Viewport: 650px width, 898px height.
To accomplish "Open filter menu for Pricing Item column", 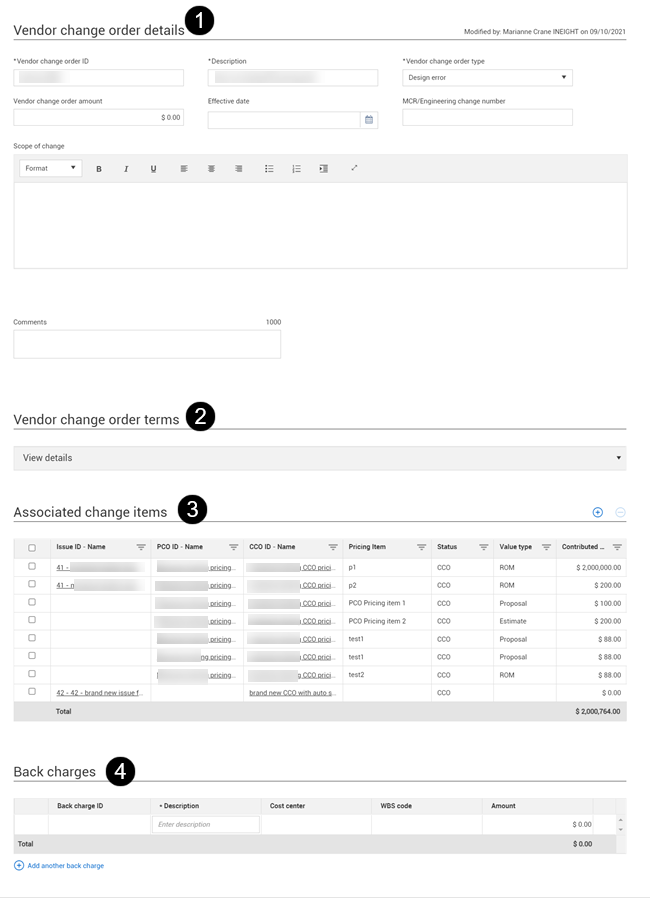I will click(x=421, y=547).
